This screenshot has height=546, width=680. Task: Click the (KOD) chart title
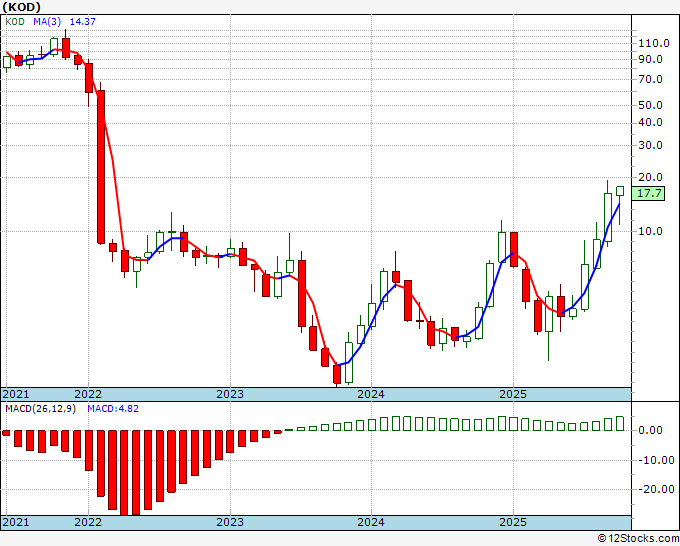click(21, 7)
